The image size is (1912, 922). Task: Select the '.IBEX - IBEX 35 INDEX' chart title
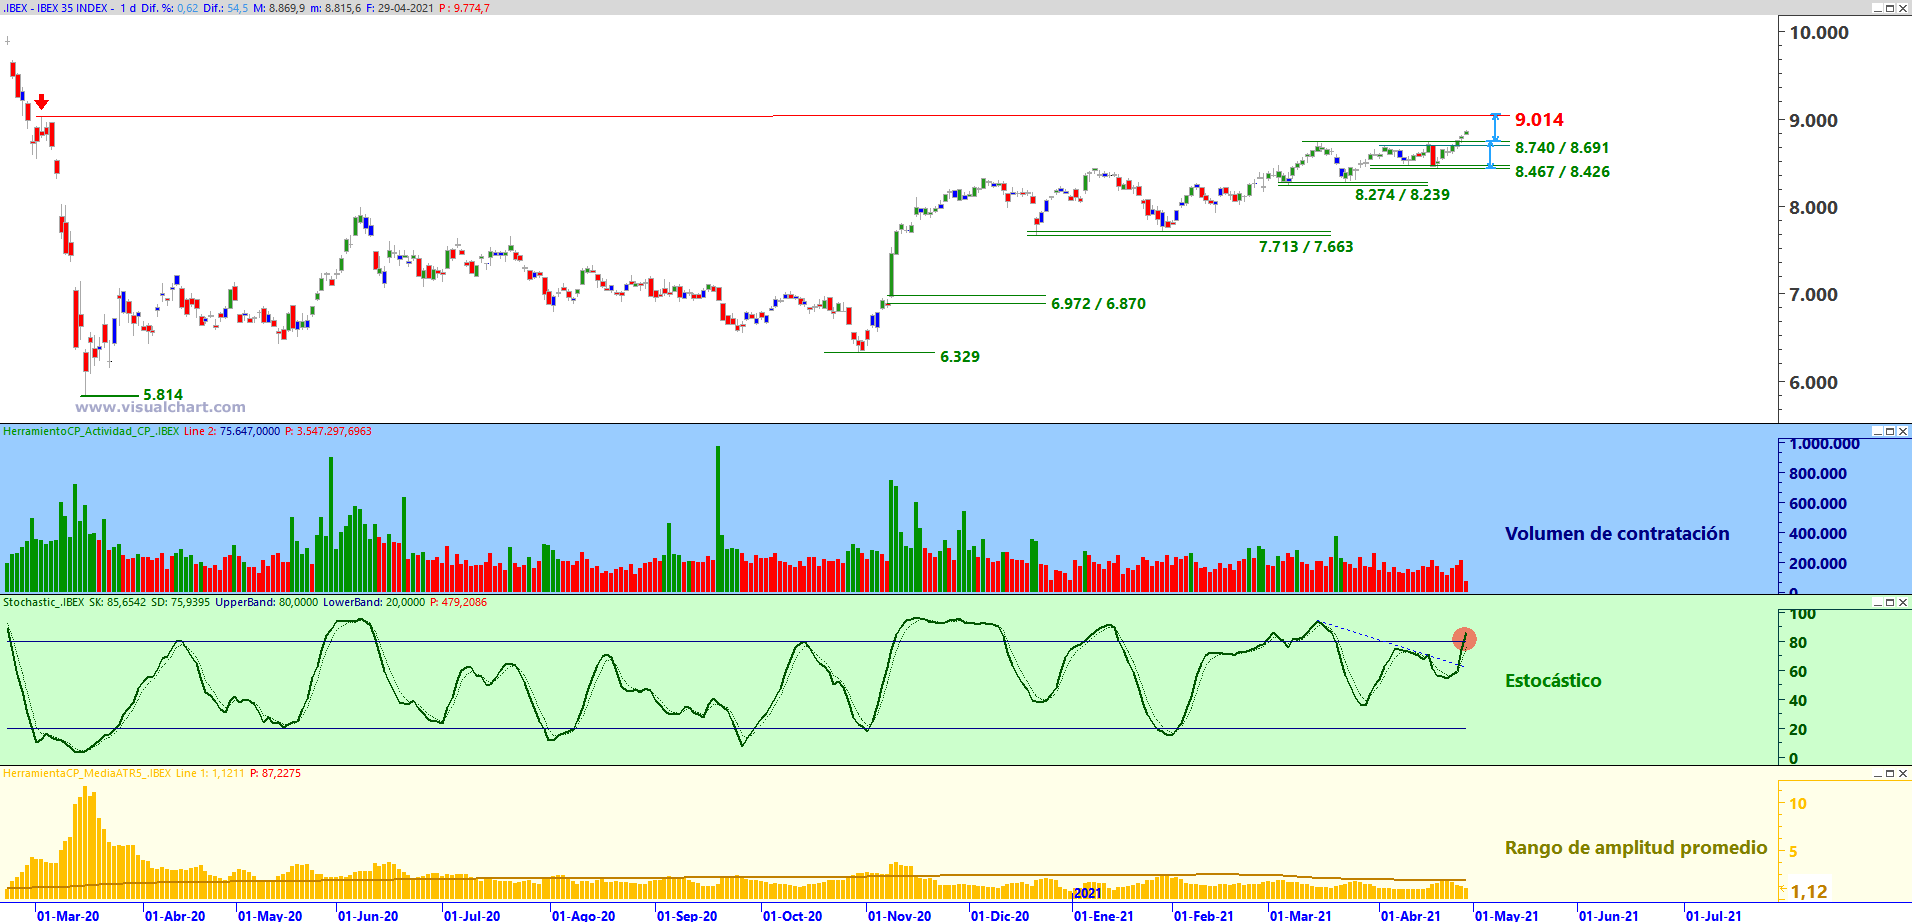(x=57, y=8)
